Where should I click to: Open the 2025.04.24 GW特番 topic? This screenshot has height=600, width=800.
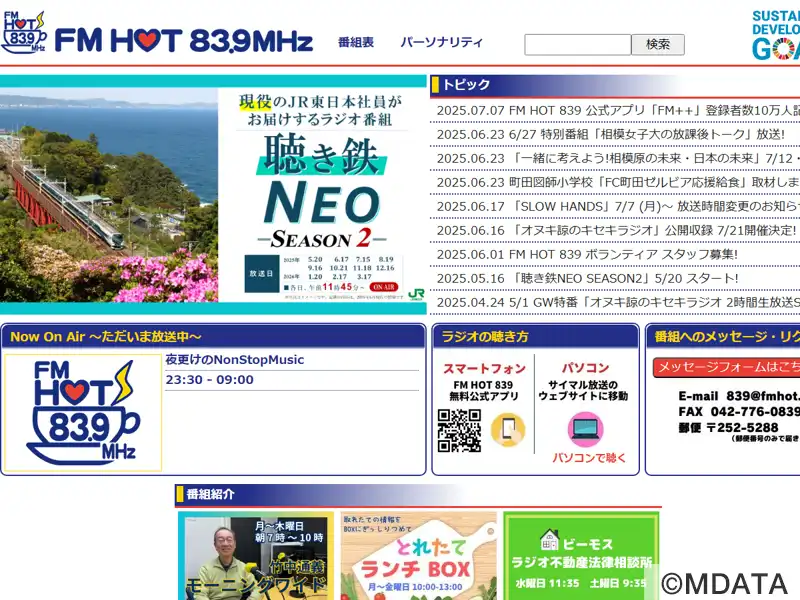pos(618,302)
